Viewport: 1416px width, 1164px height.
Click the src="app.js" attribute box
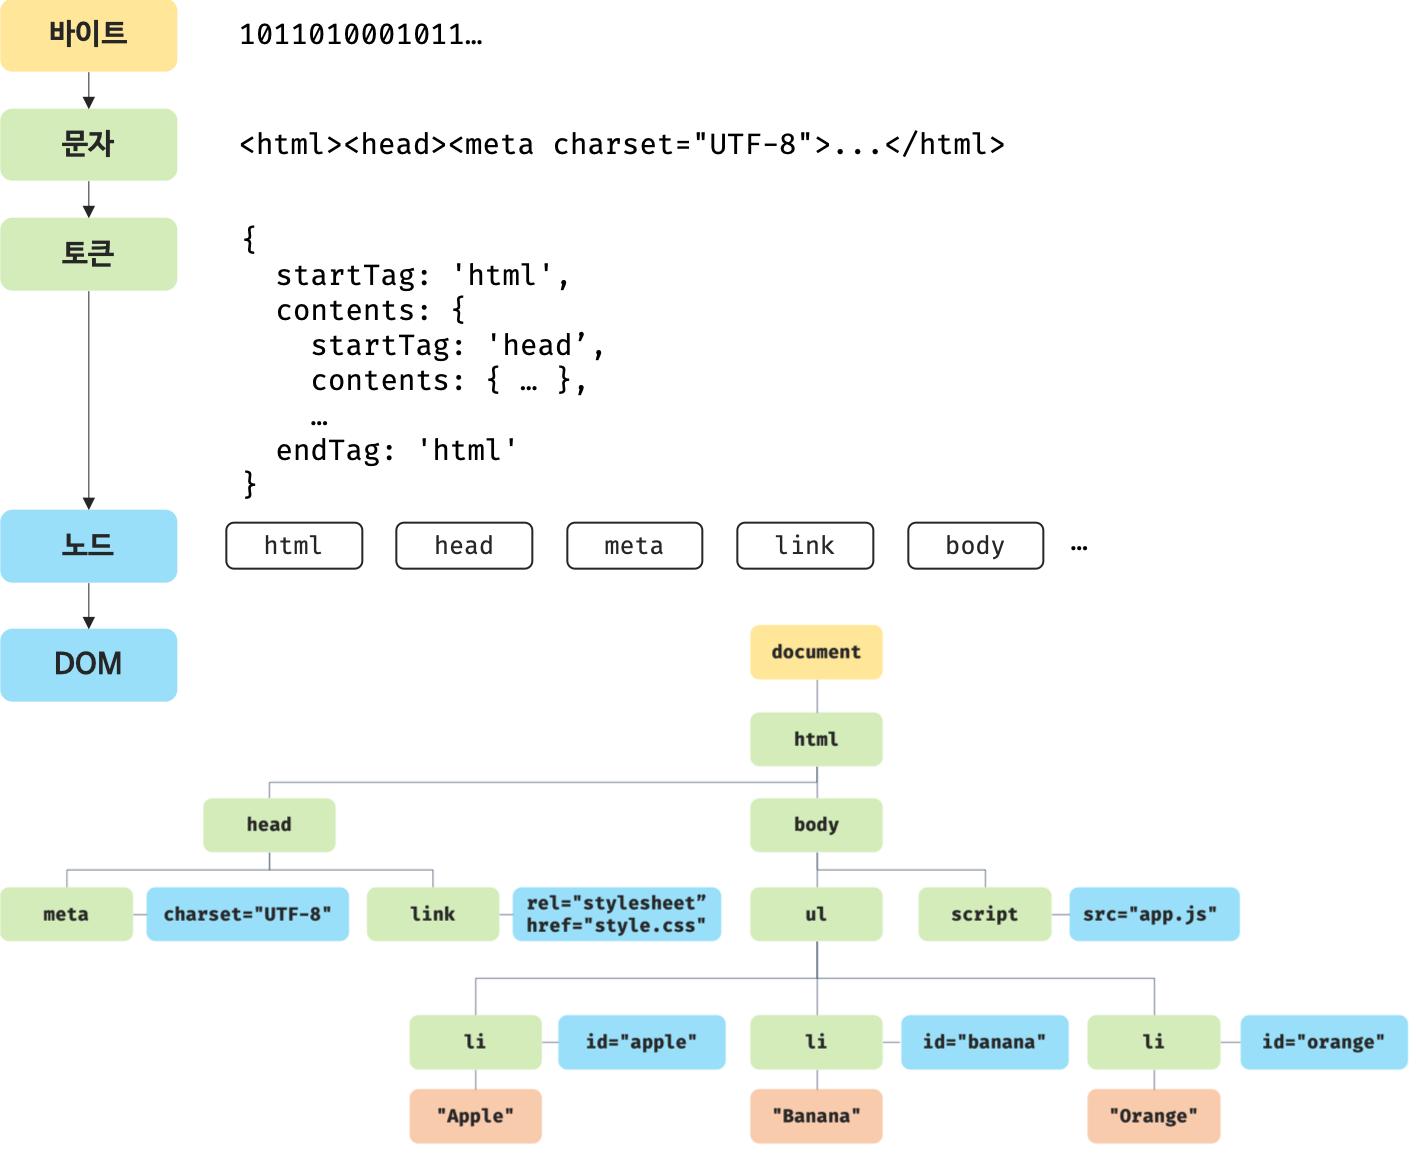point(1155,914)
